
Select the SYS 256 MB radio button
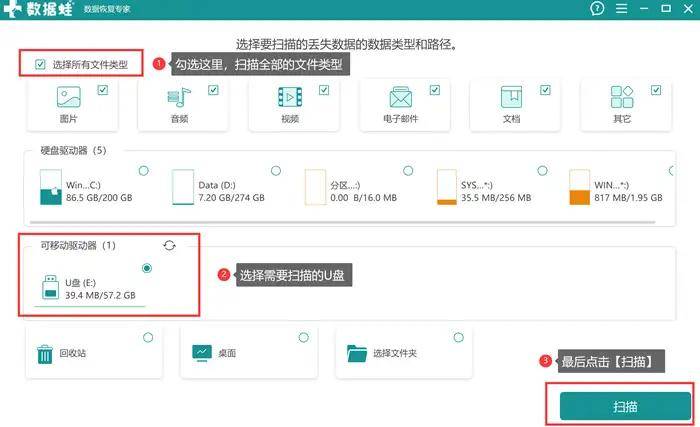(542, 171)
